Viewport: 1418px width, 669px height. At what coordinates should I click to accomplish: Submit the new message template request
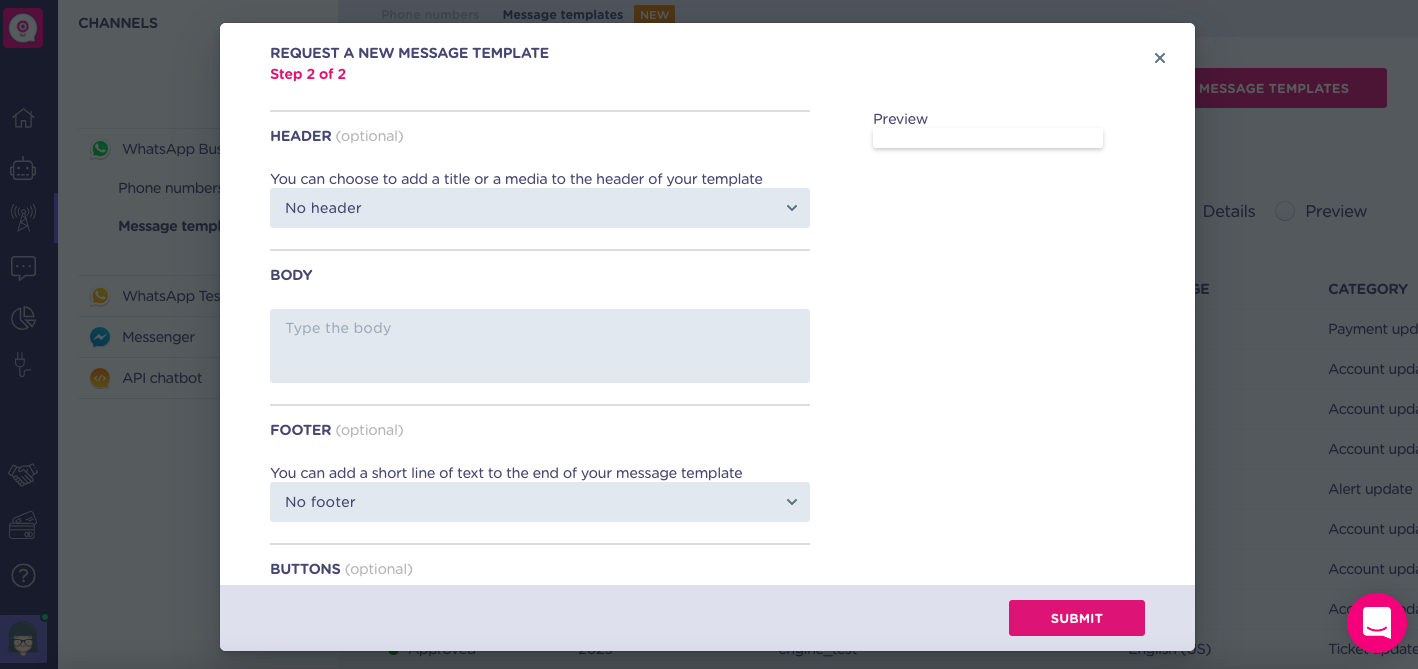(1077, 618)
